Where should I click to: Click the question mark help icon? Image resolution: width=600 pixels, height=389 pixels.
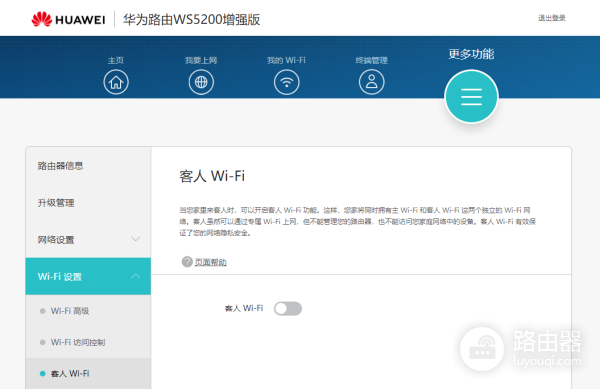coord(187,262)
